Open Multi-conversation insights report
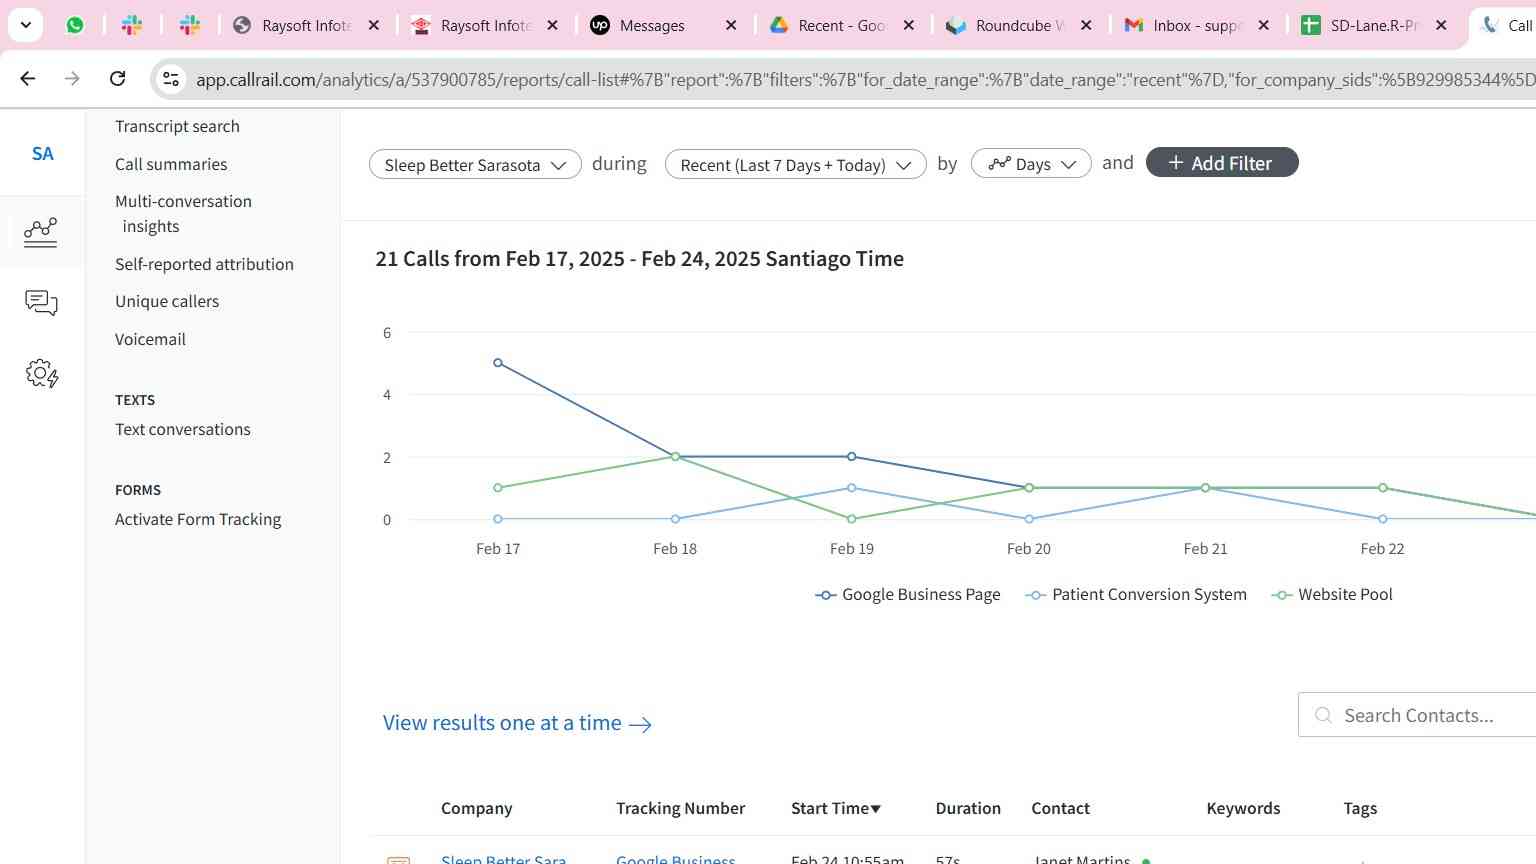The image size is (1536, 864). tap(183, 214)
